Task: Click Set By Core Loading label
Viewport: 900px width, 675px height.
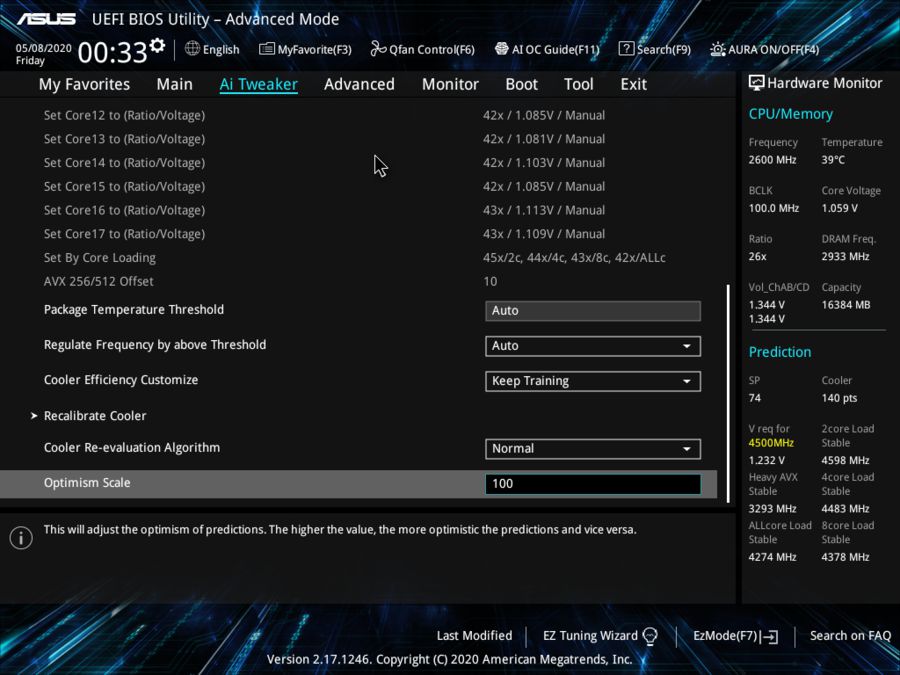Action: 100,258
